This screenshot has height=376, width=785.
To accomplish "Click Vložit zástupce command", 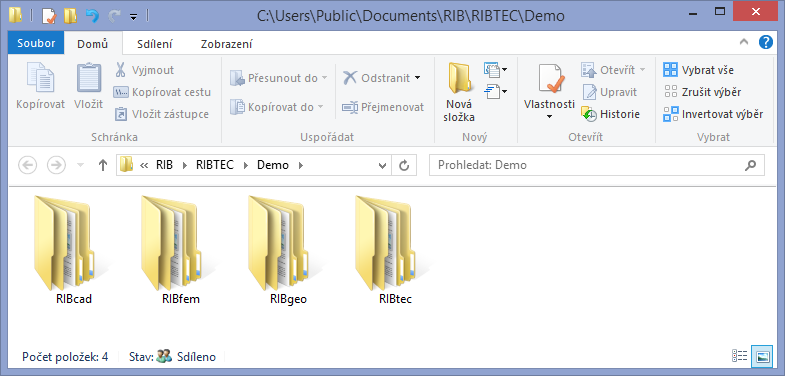I will 161,114.
